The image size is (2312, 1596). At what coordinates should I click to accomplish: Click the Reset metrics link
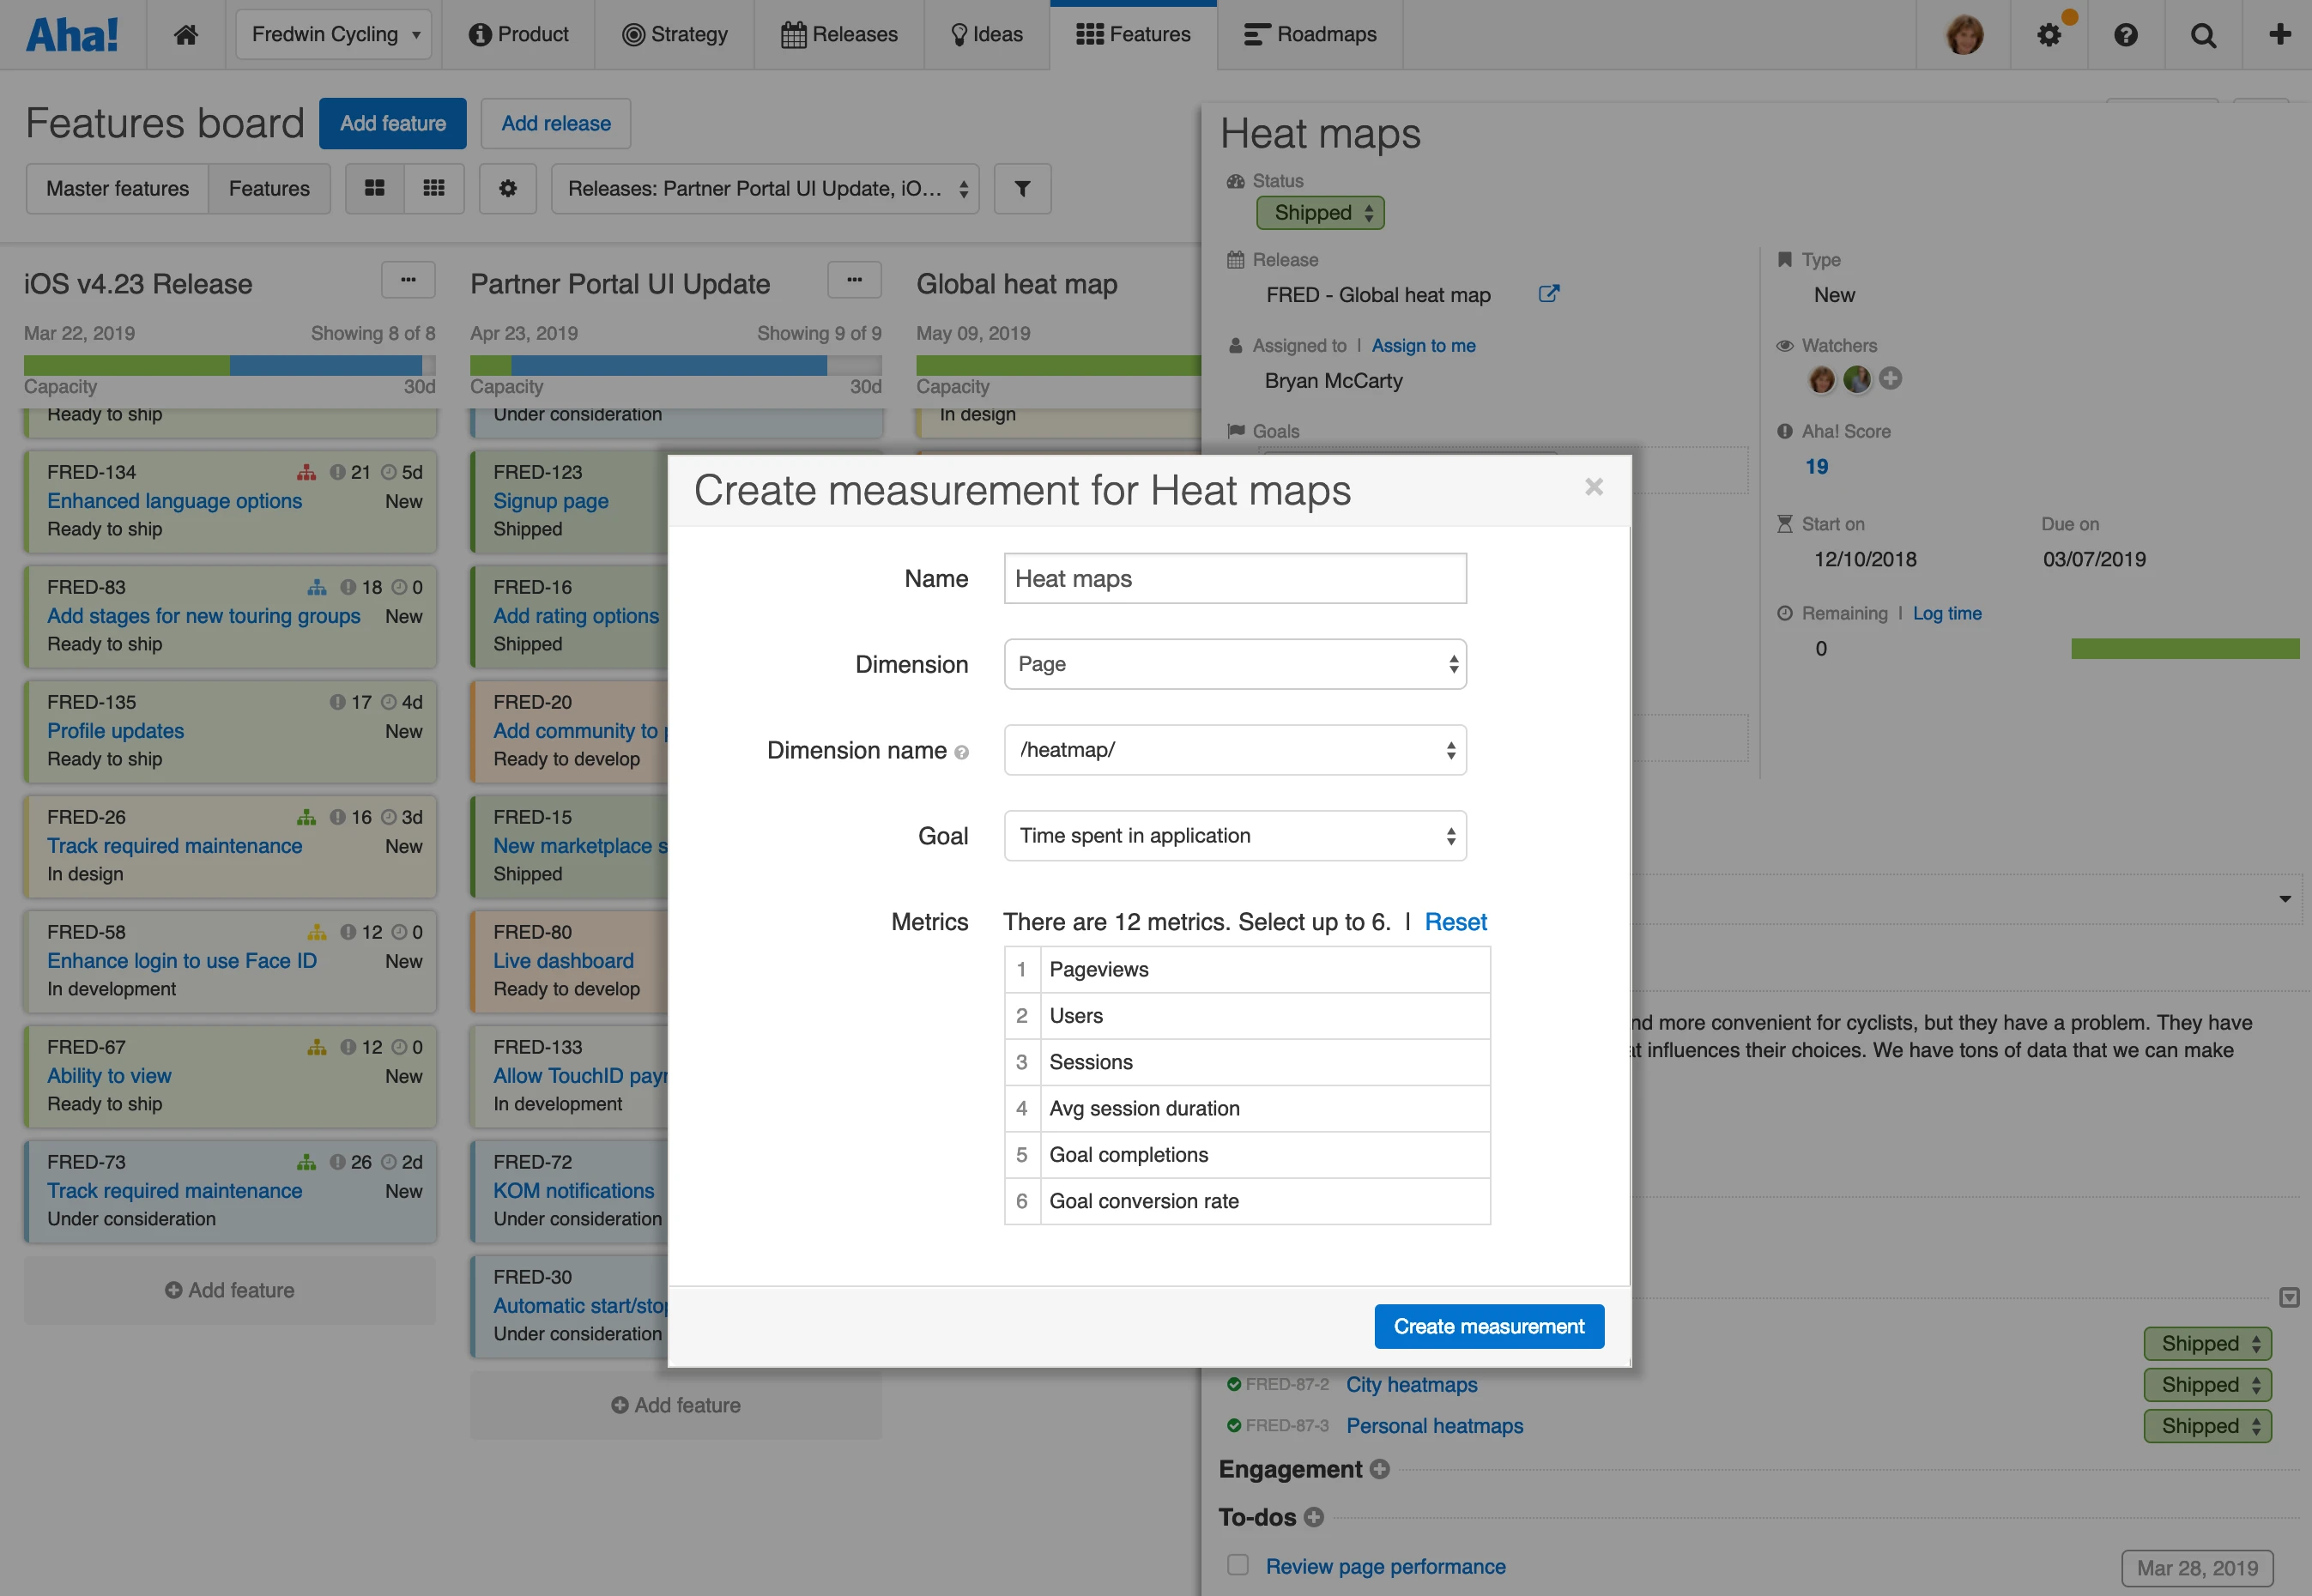[x=1455, y=922]
